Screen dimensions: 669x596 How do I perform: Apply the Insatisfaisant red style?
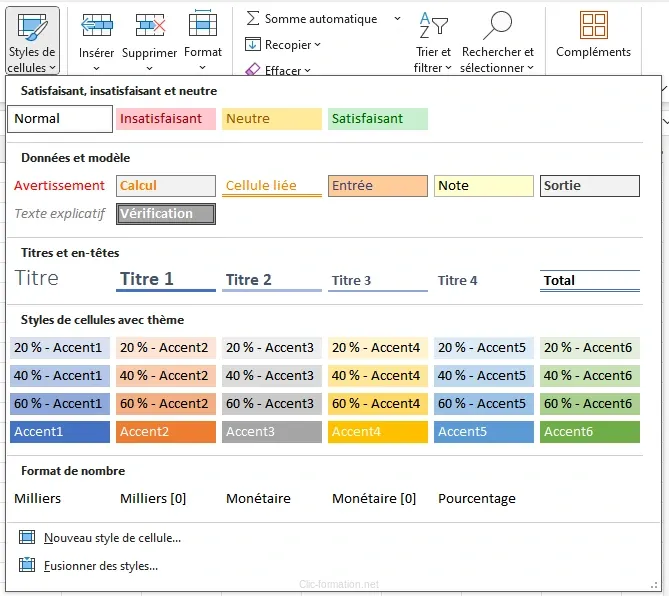tap(165, 119)
